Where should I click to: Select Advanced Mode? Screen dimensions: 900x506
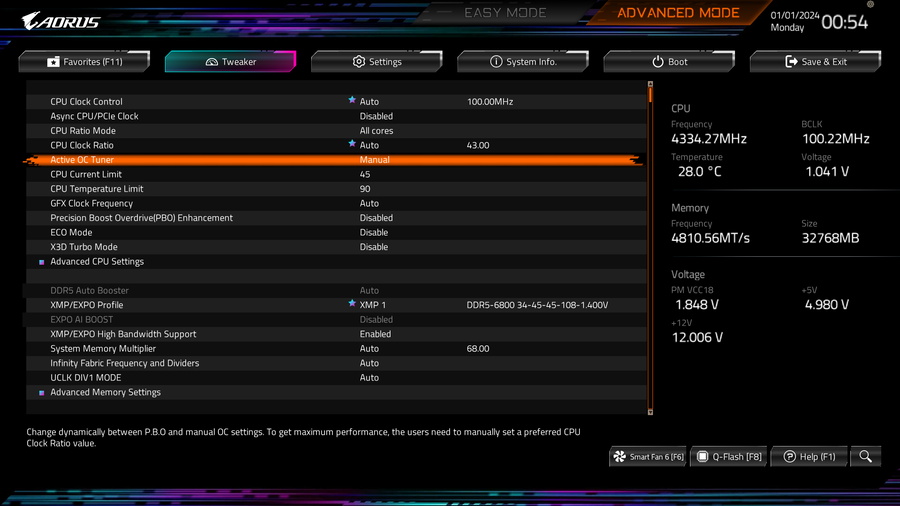(678, 13)
